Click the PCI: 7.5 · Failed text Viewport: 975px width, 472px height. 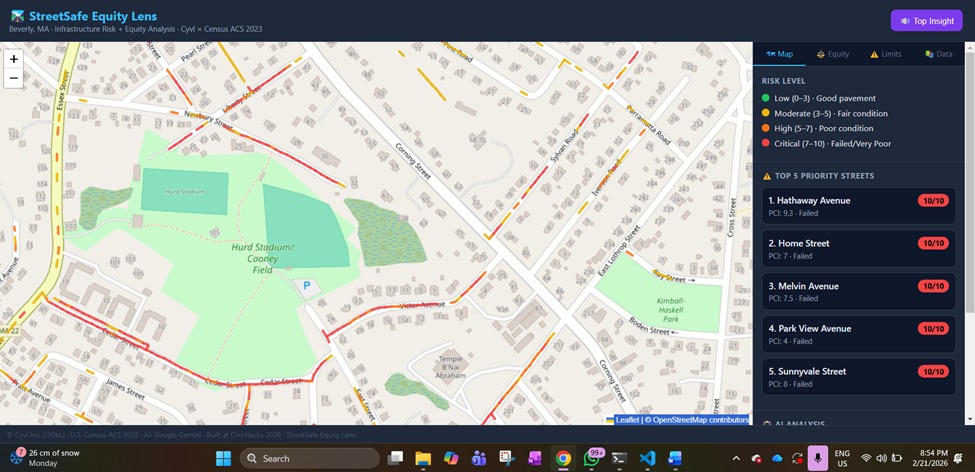(793, 298)
